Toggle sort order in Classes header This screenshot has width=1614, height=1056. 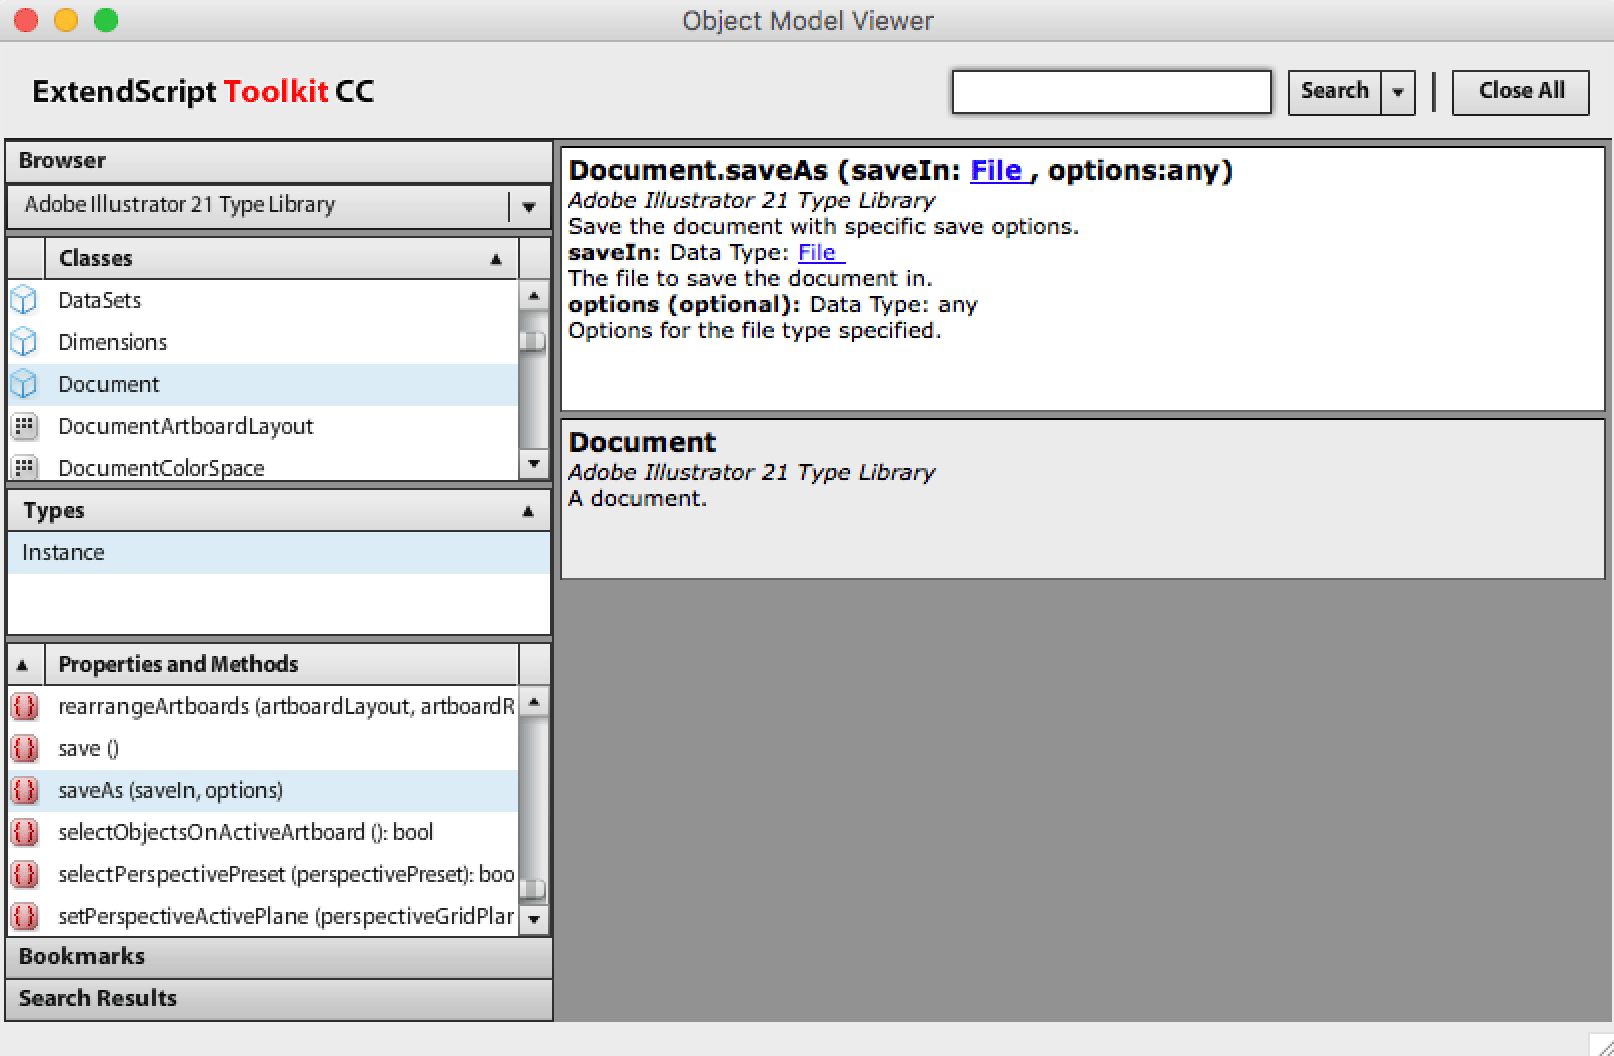coord(496,259)
